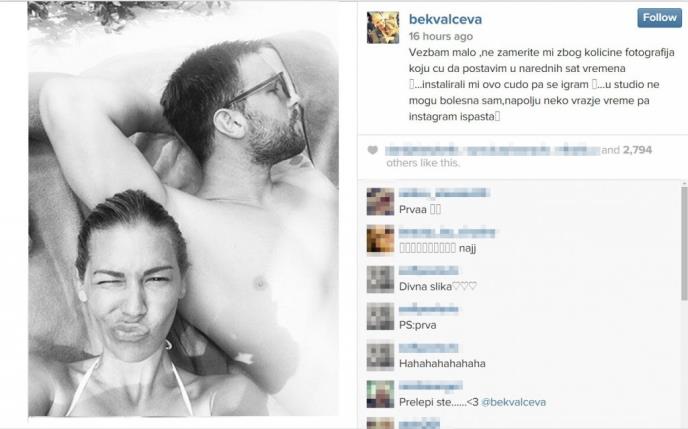
Task: Click username above 'PS:prva' comment
Action: pyautogui.click(x=428, y=310)
